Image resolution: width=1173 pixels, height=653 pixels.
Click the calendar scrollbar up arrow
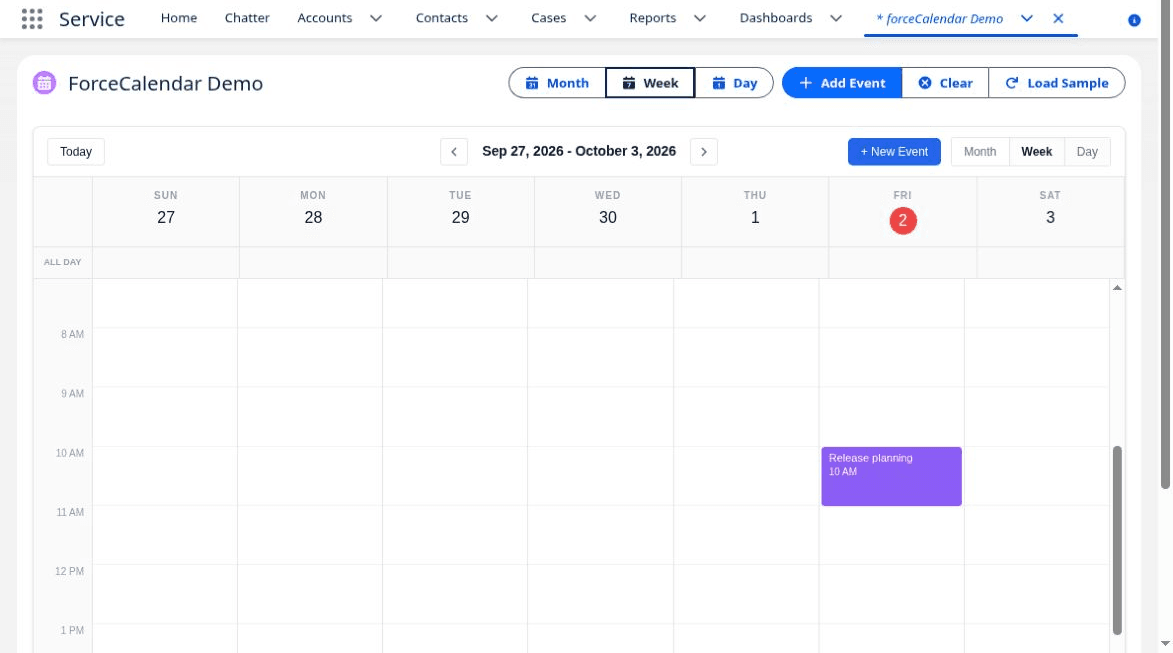(1117, 288)
